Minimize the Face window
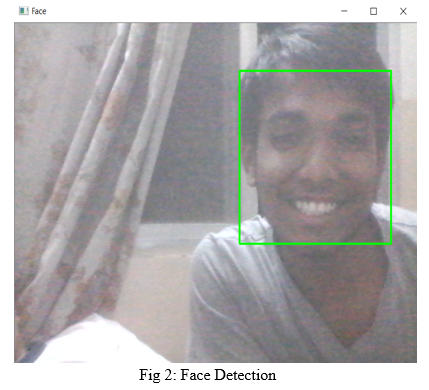Viewport: 429px width, 390px height. coord(344,11)
